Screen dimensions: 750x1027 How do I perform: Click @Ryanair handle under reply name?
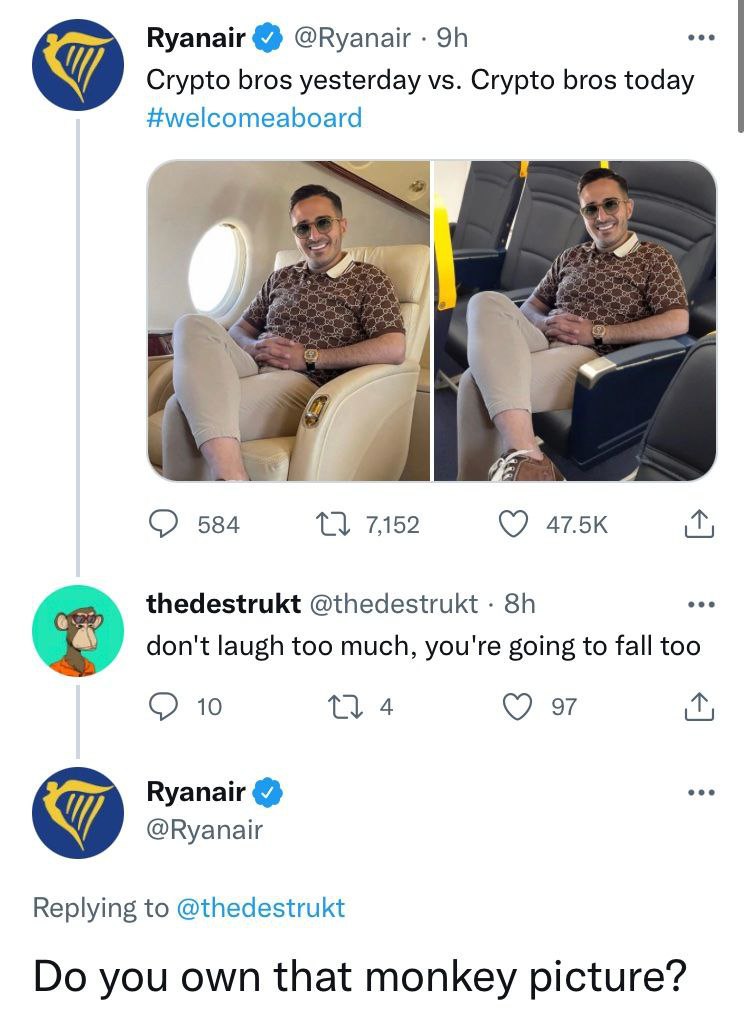click(205, 829)
